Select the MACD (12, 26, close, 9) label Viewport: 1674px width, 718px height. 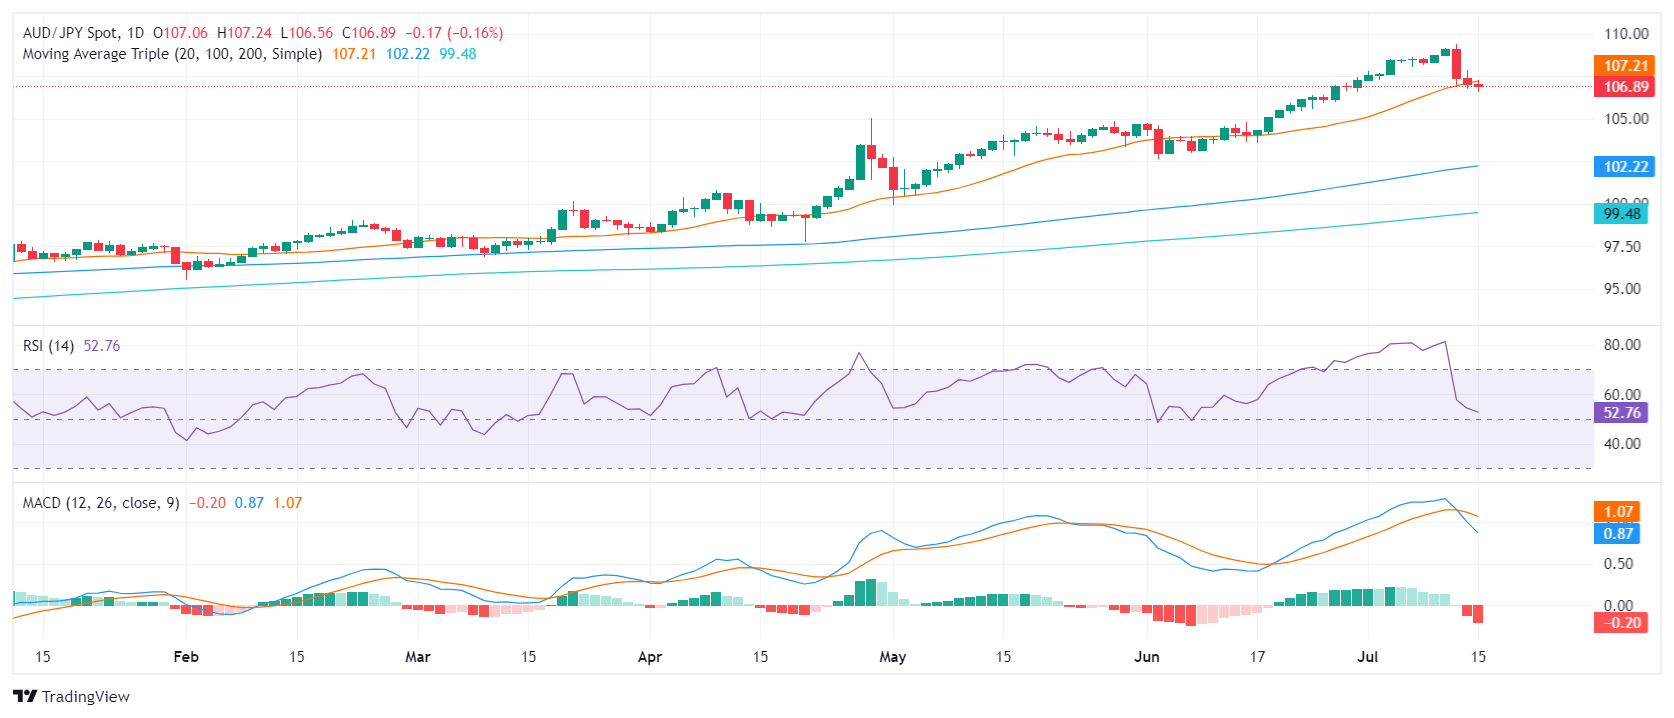[x=101, y=503]
